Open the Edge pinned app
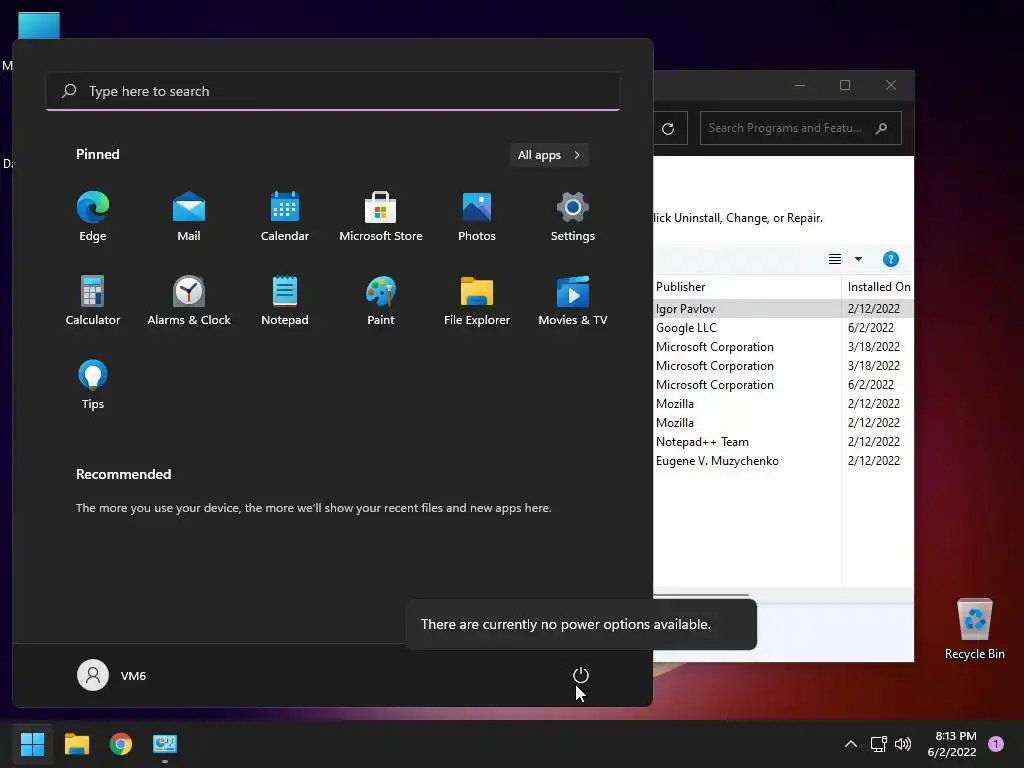Image resolution: width=1024 pixels, height=768 pixels. pos(93,217)
